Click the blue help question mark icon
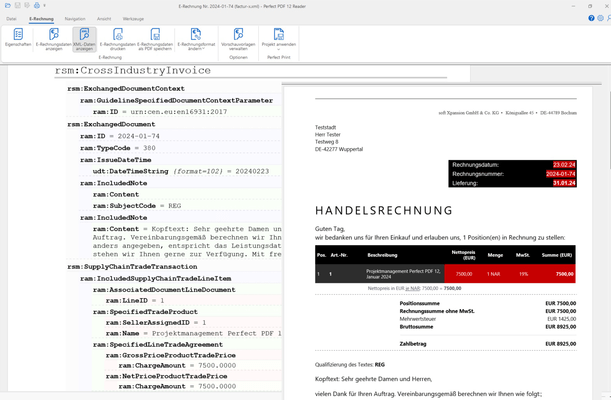The width and height of the screenshot is (611, 400). 591,18
